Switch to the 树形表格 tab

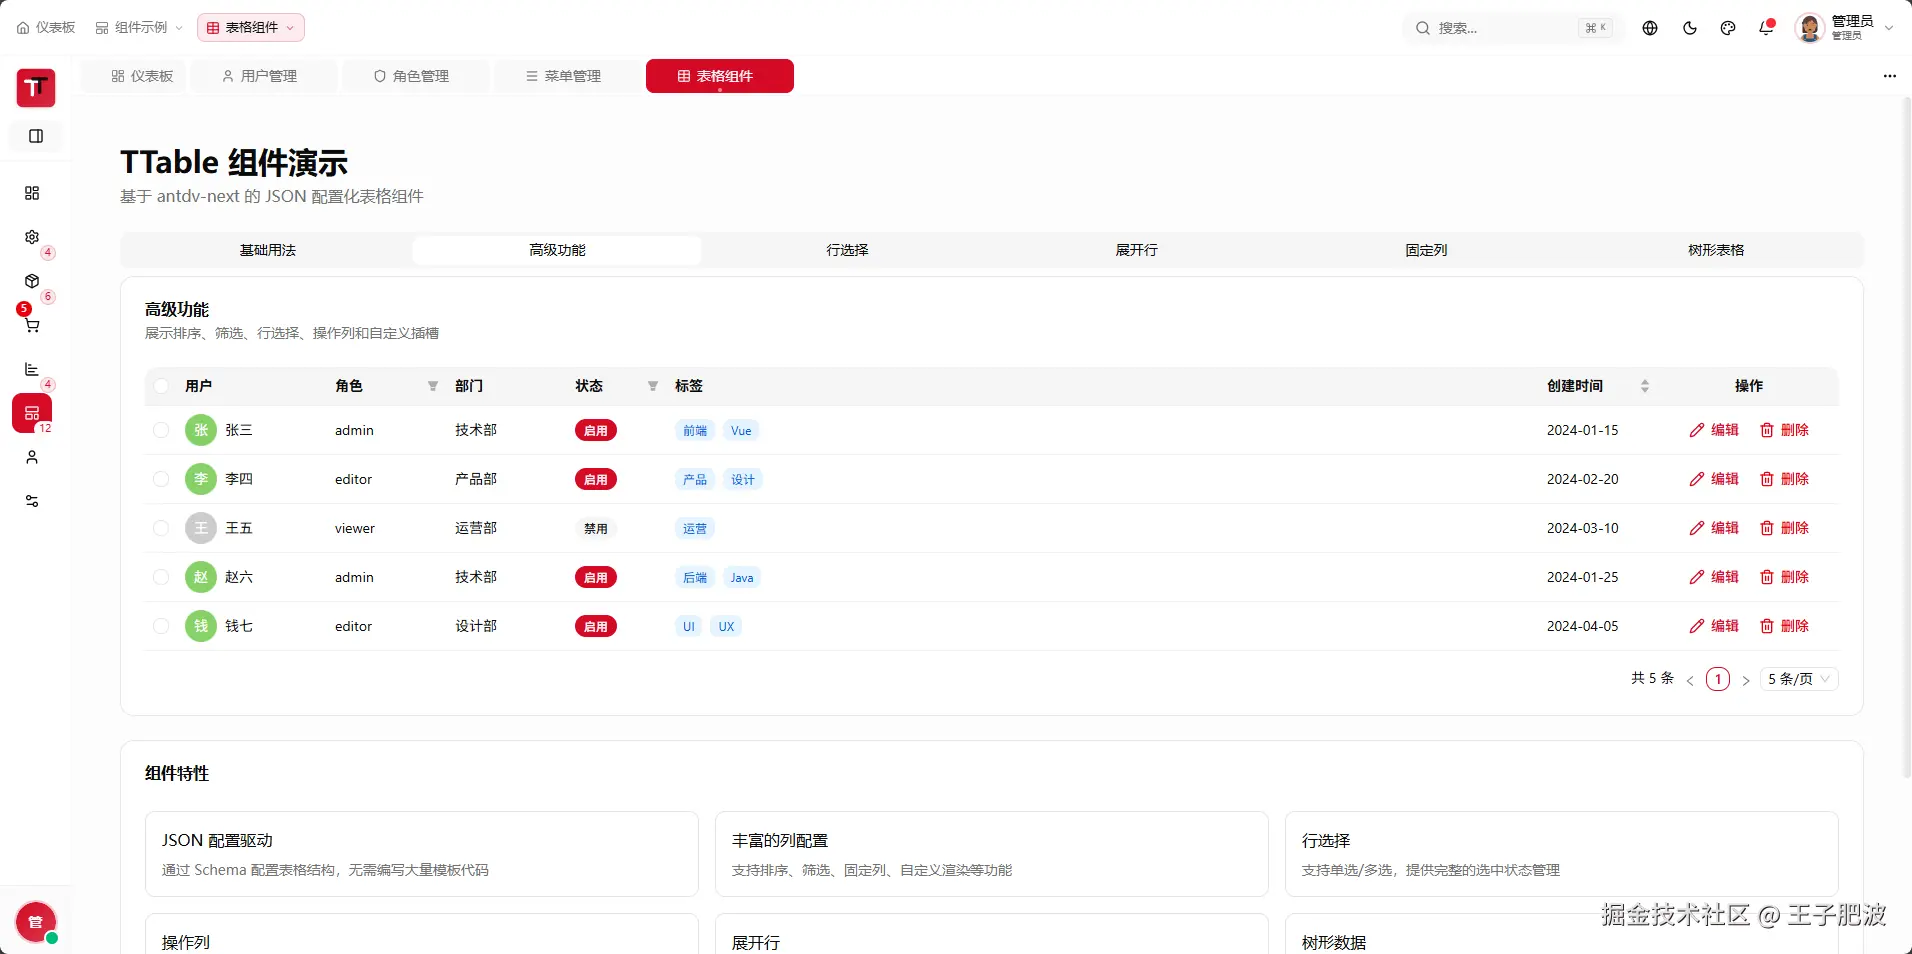(1716, 250)
